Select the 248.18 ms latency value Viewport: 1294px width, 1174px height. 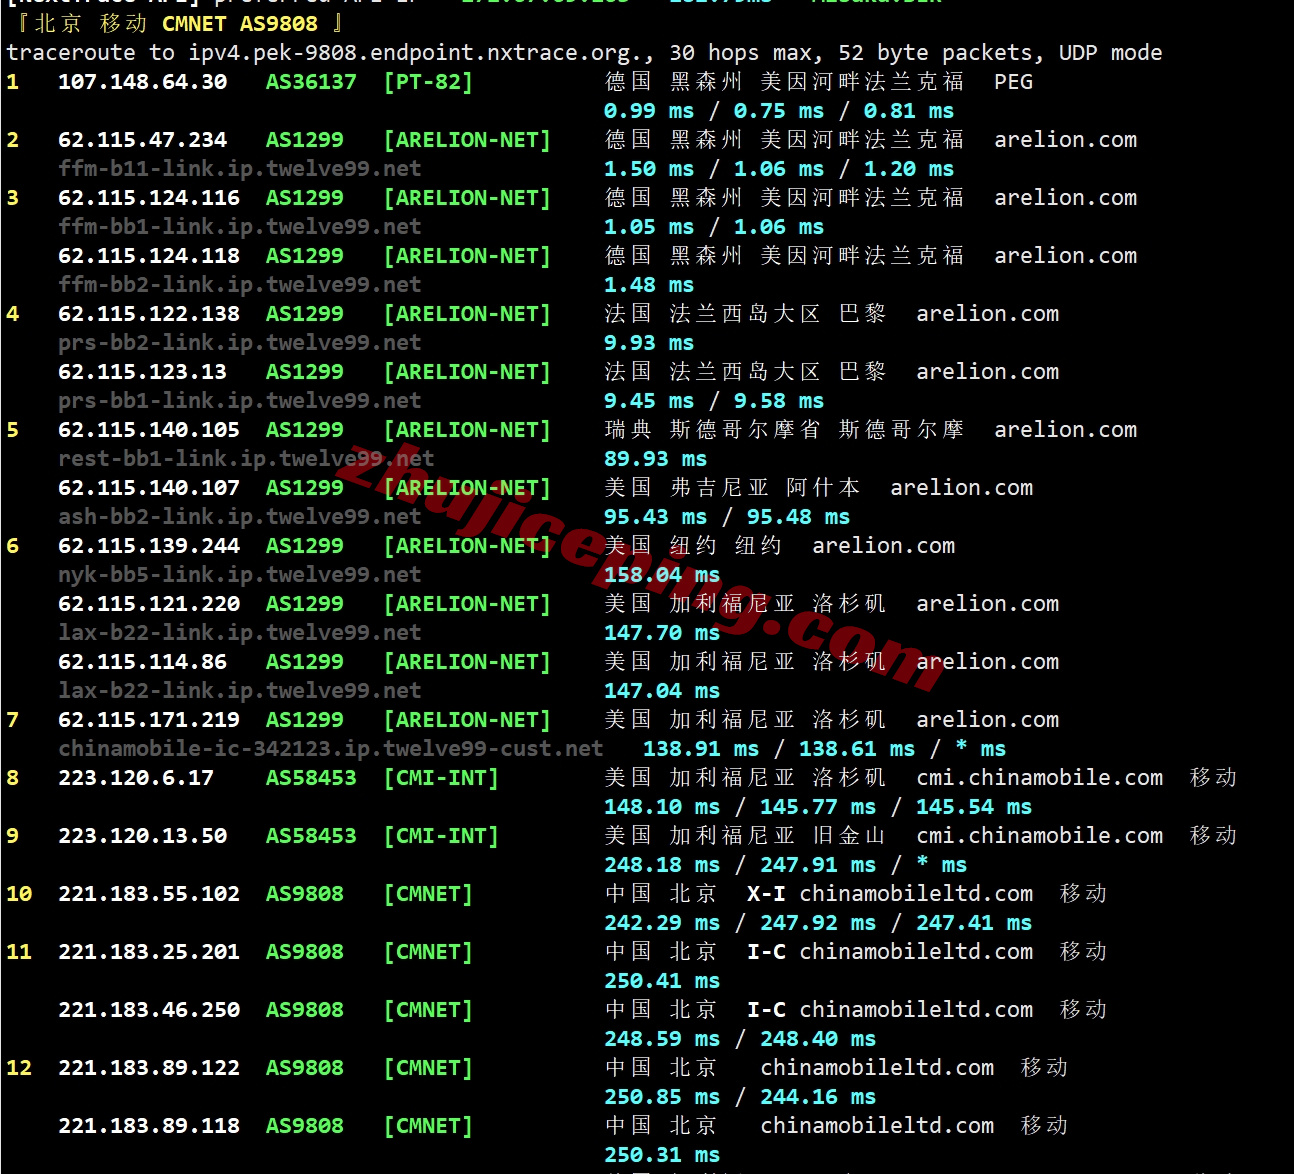coord(662,865)
